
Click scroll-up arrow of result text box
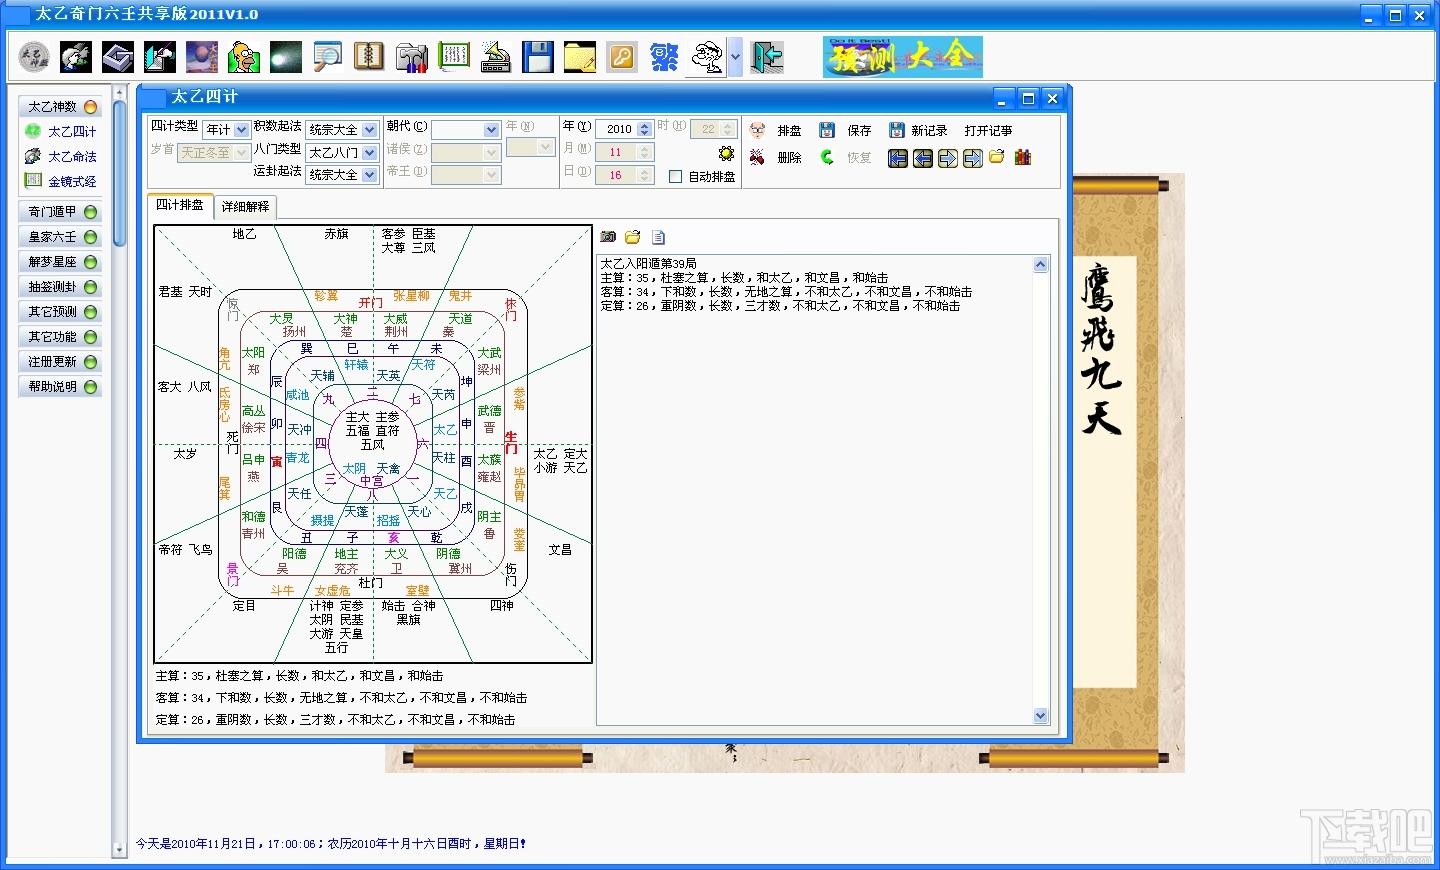[x=1041, y=265]
